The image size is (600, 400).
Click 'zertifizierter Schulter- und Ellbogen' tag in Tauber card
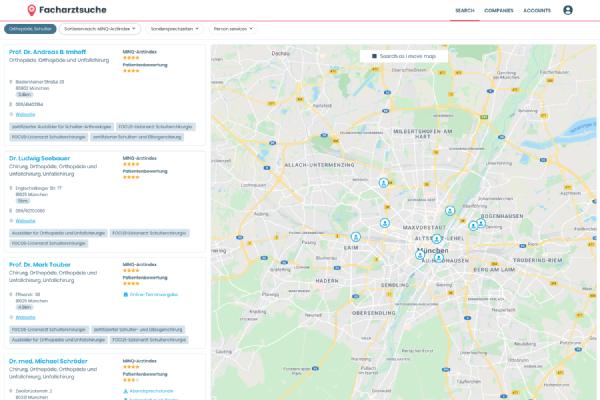click(x=138, y=330)
